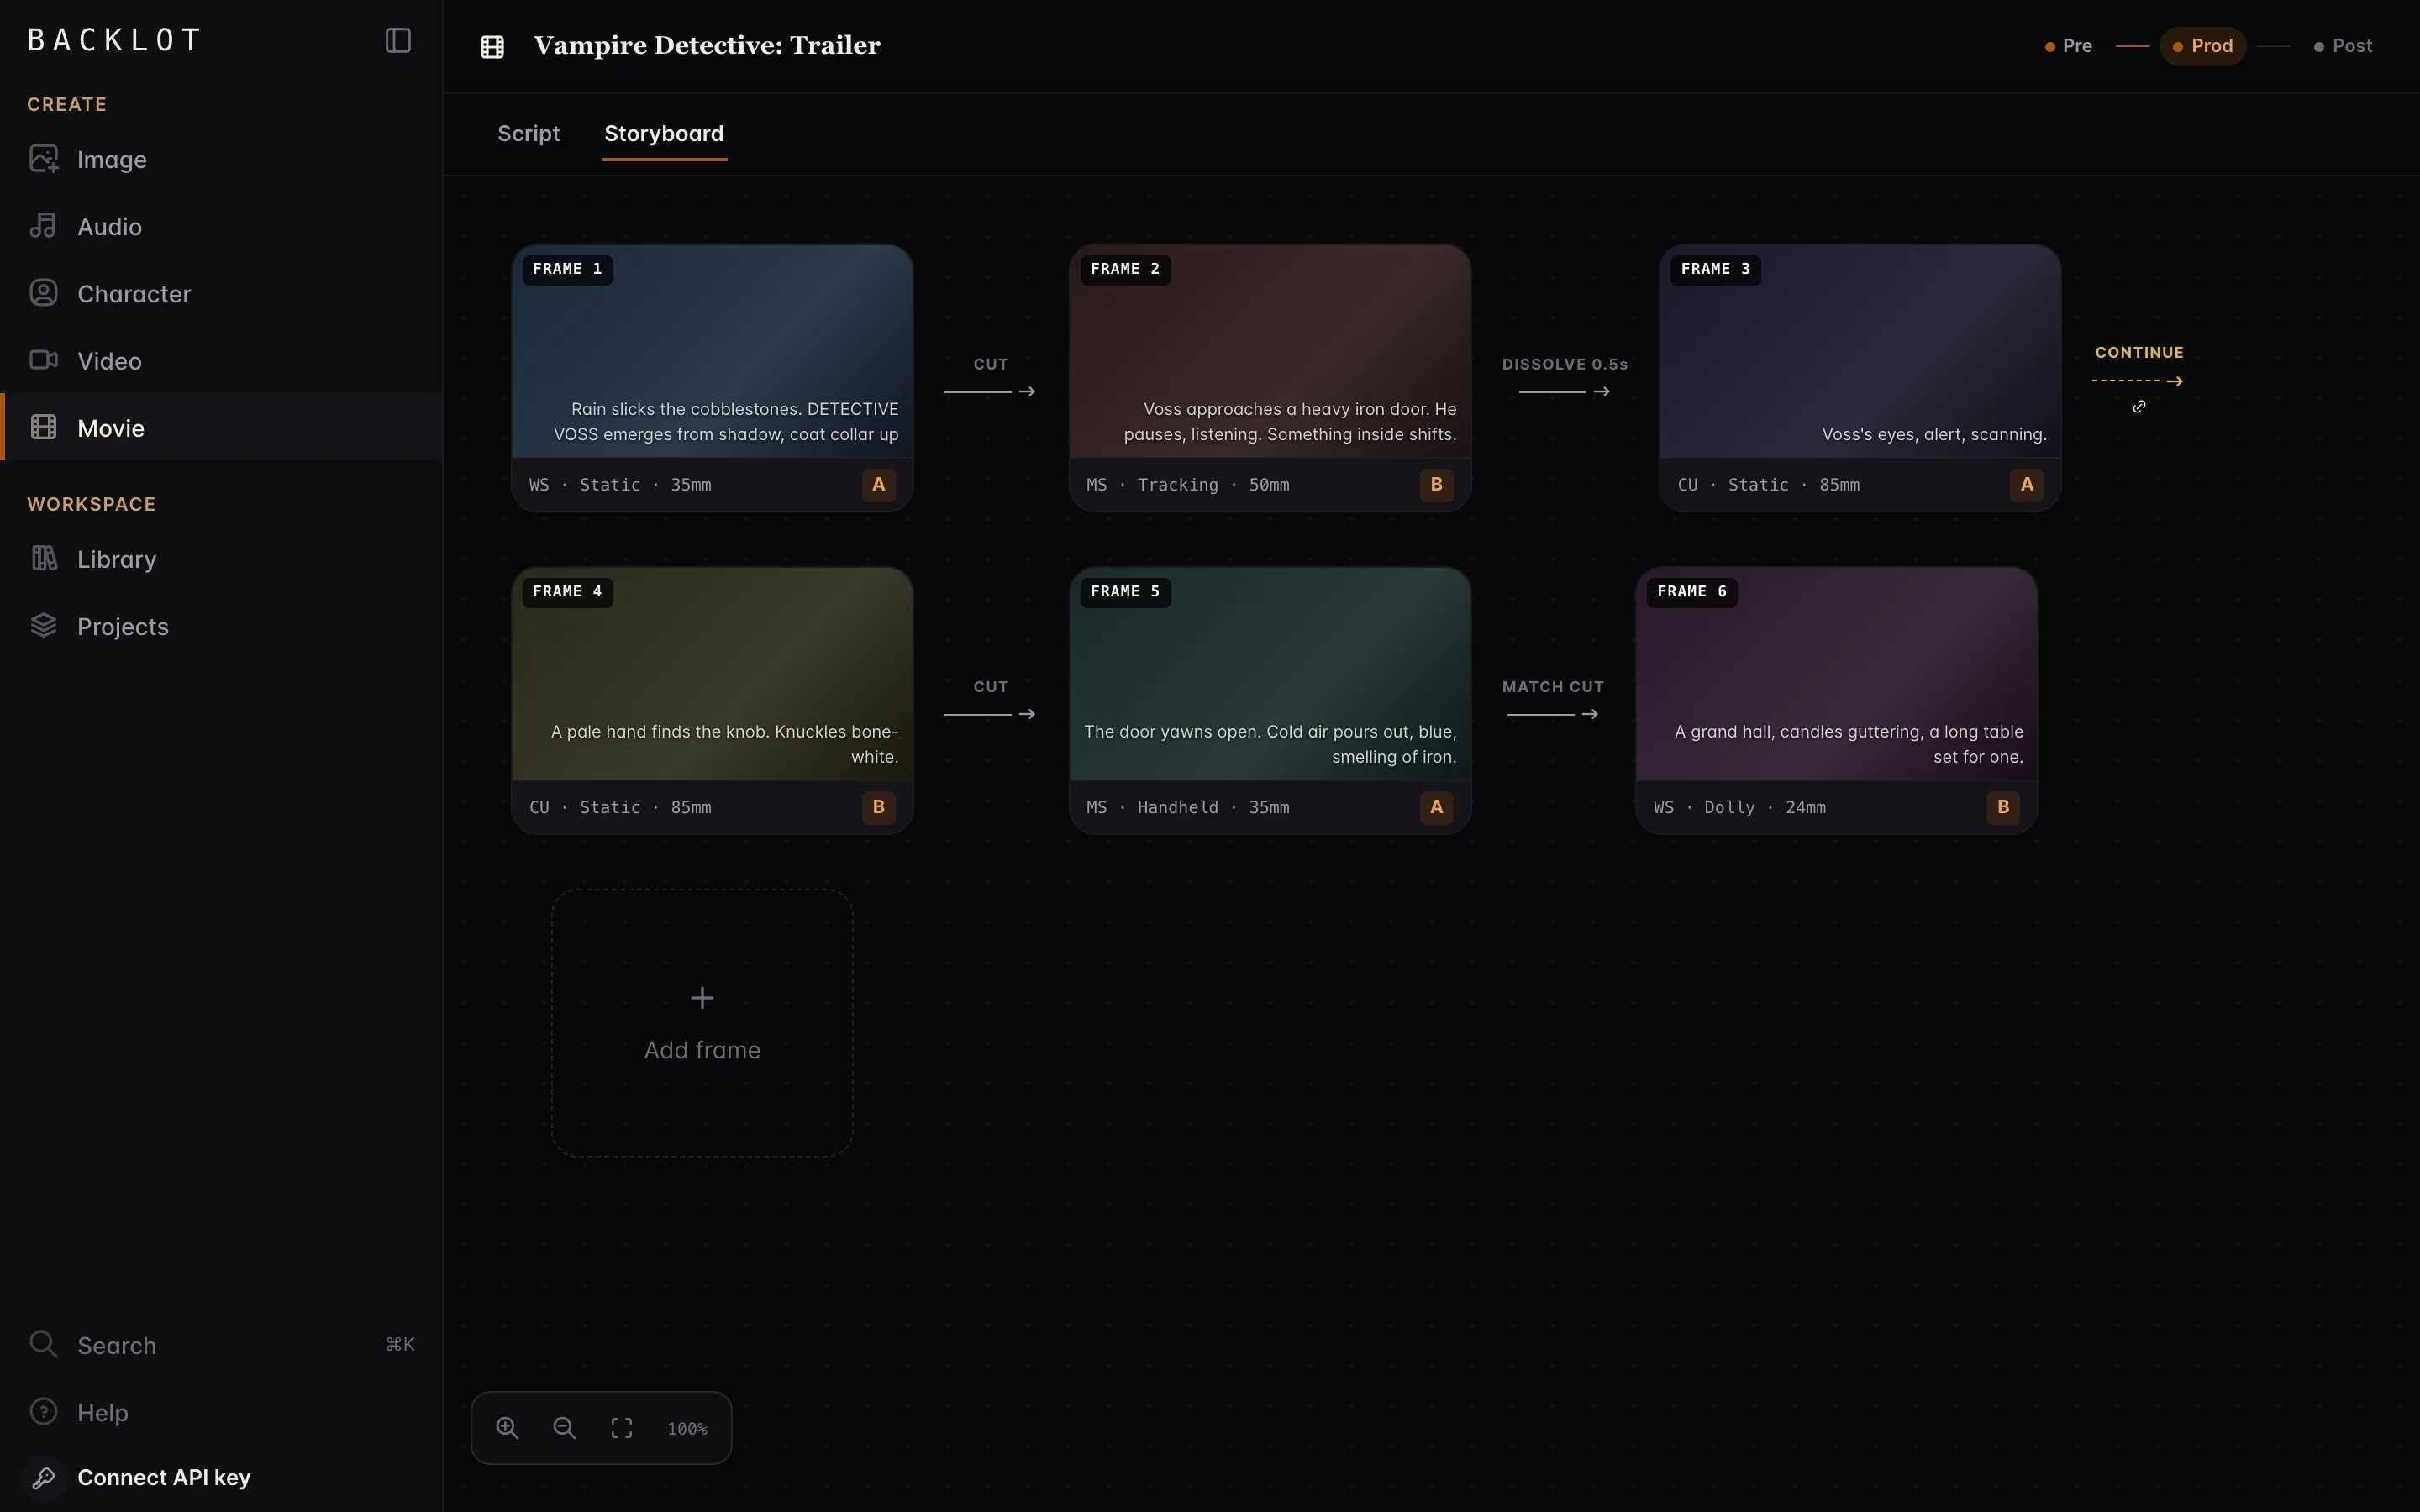Add a new frame
This screenshot has height=1512, width=2420.
[x=702, y=1023]
